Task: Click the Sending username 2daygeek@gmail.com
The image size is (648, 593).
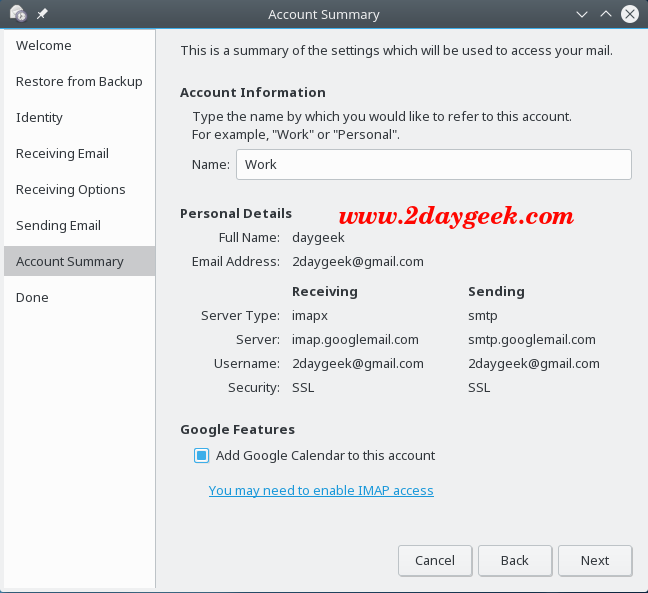Action: pyautogui.click(x=534, y=364)
